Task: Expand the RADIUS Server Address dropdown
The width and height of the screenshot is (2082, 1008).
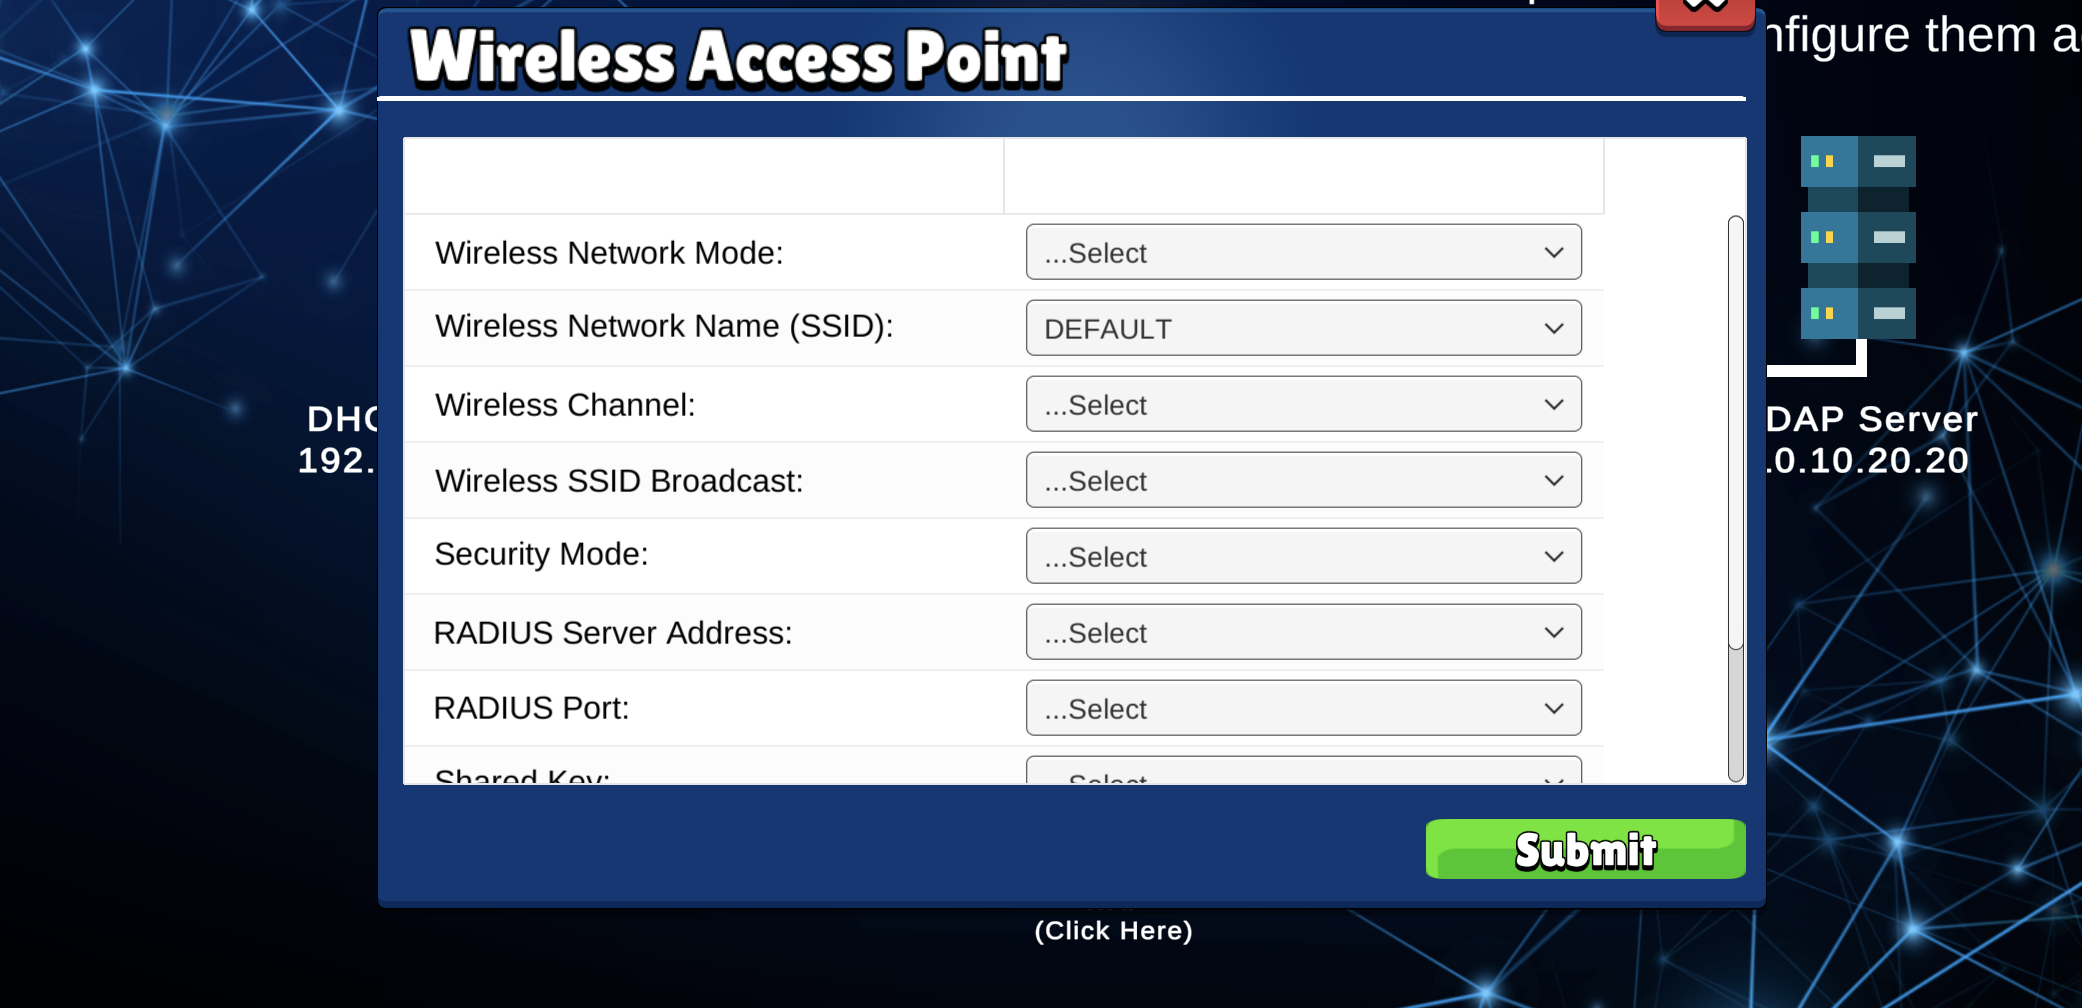Action: tap(1303, 632)
